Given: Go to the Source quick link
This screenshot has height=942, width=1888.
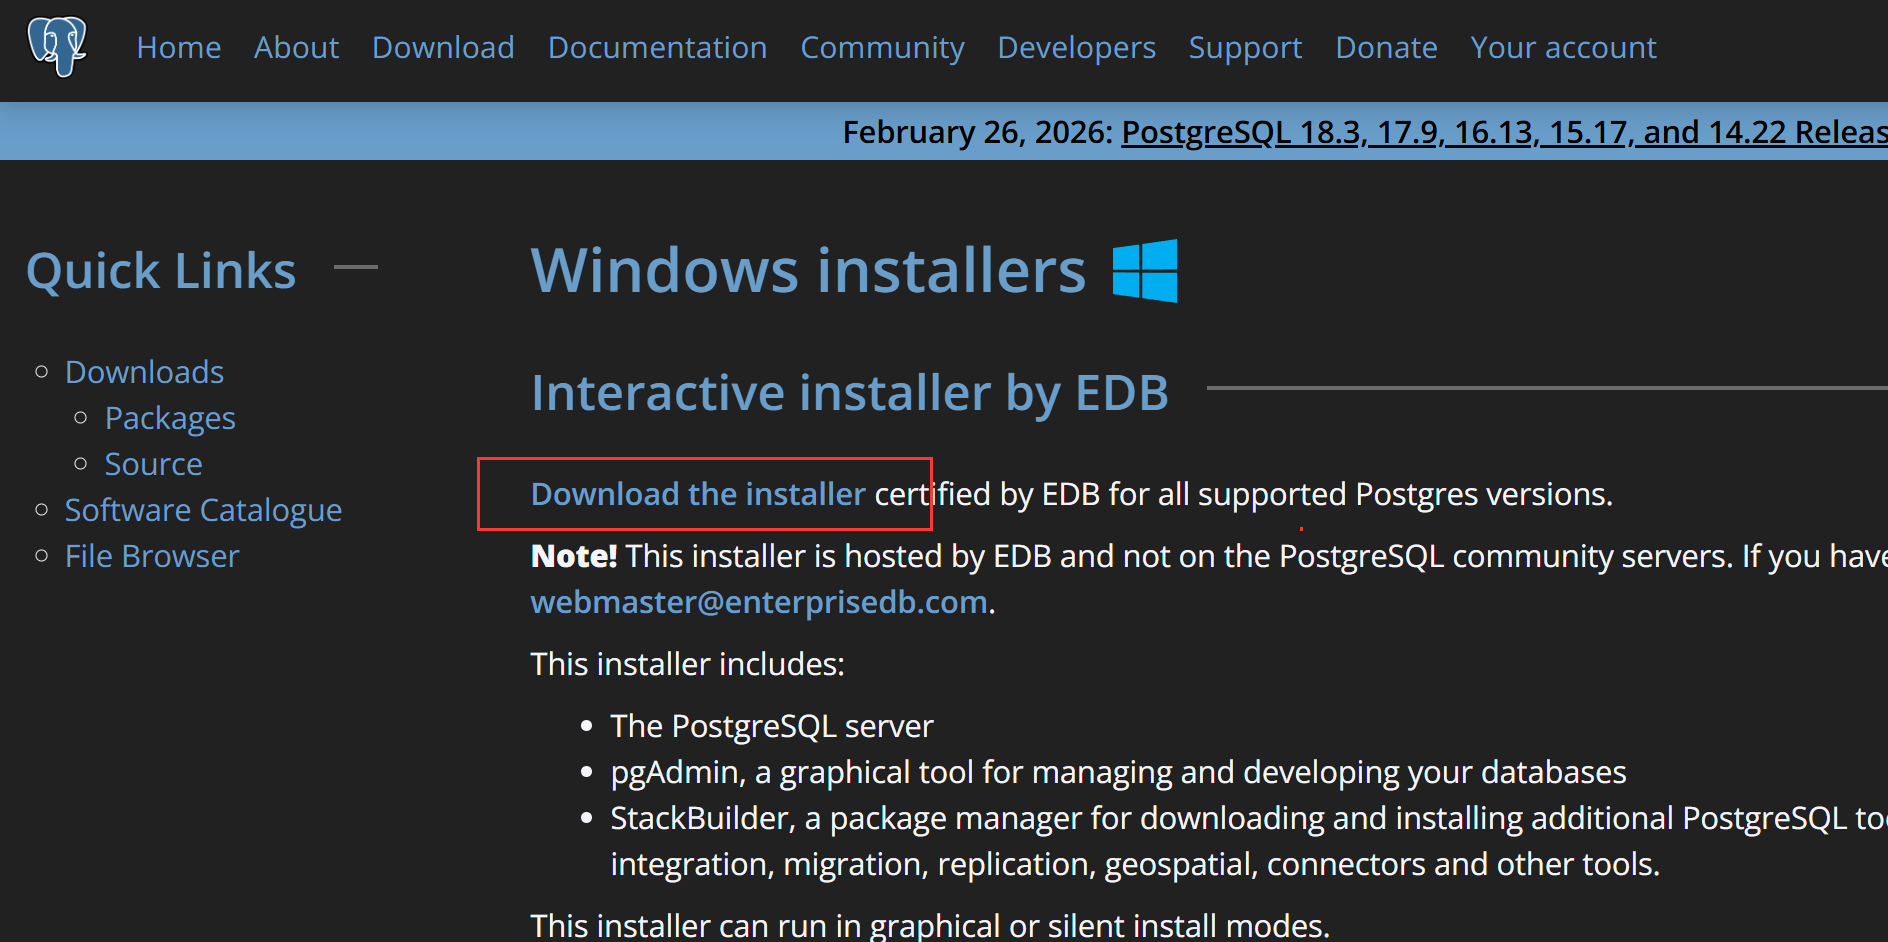Looking at the screenshot, I should 153,464.
